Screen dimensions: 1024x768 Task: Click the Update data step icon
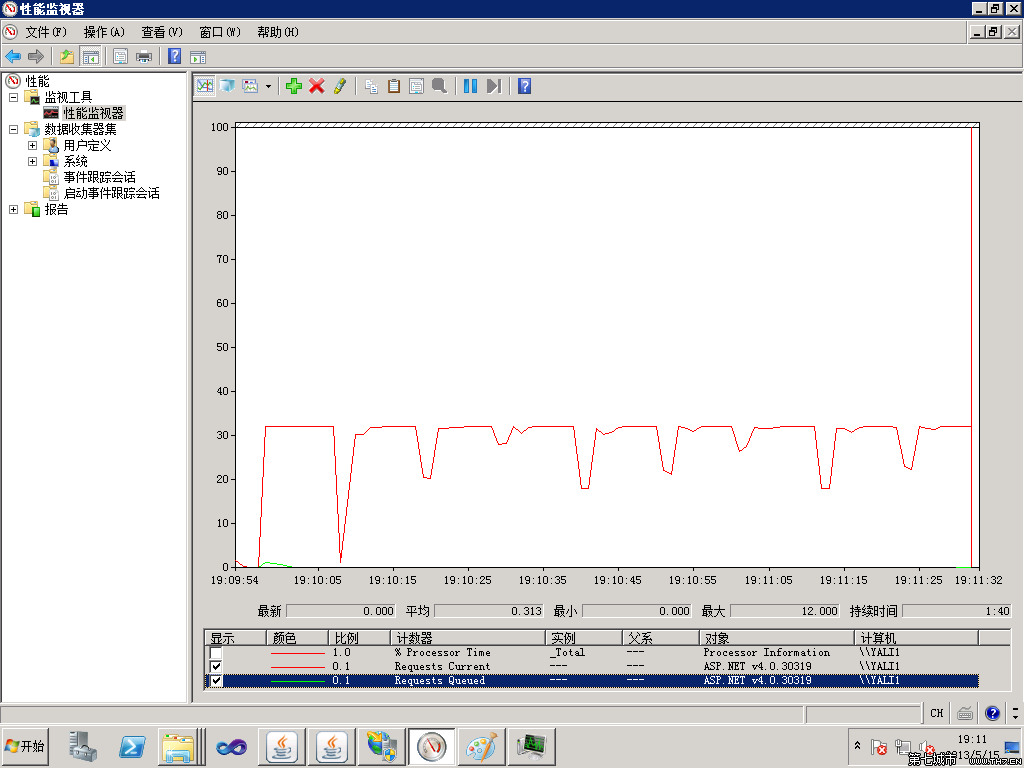pyautogui.click(x=494, y=86)
